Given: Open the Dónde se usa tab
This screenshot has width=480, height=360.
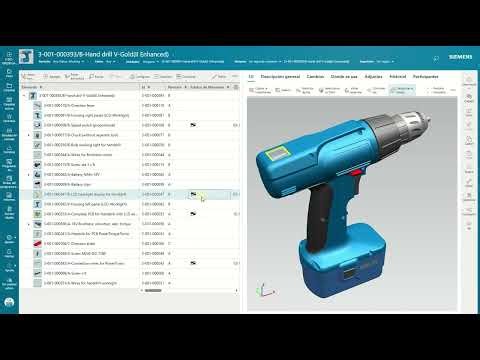Looking at the screenshot, I should (344, 77).
